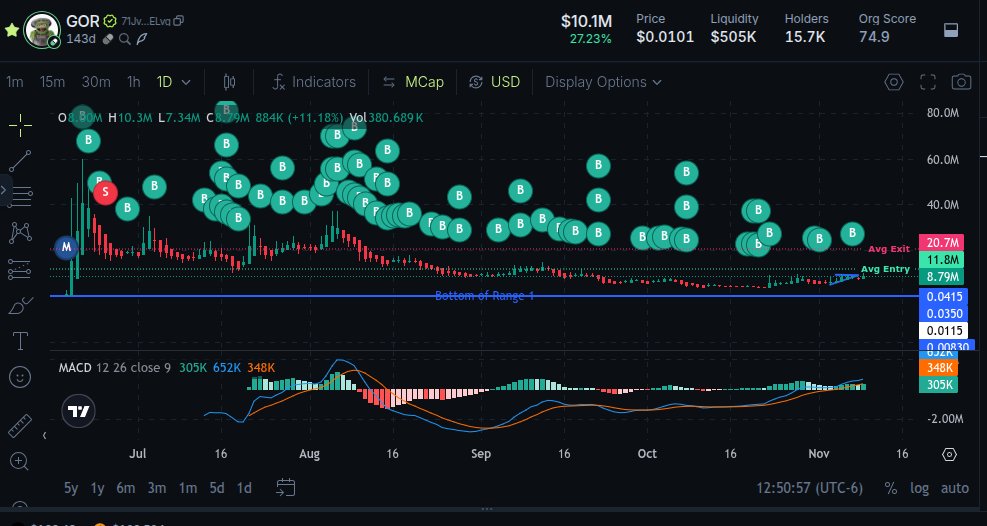Toggle log scale mode
Screen dimensions: 987x526
point(920,488)
